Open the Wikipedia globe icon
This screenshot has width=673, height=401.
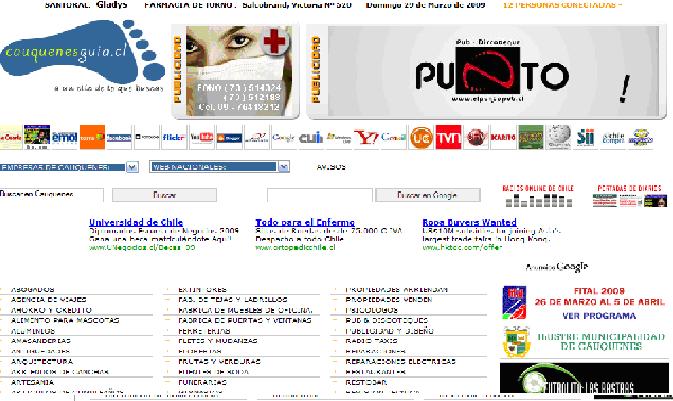[558, 137]
